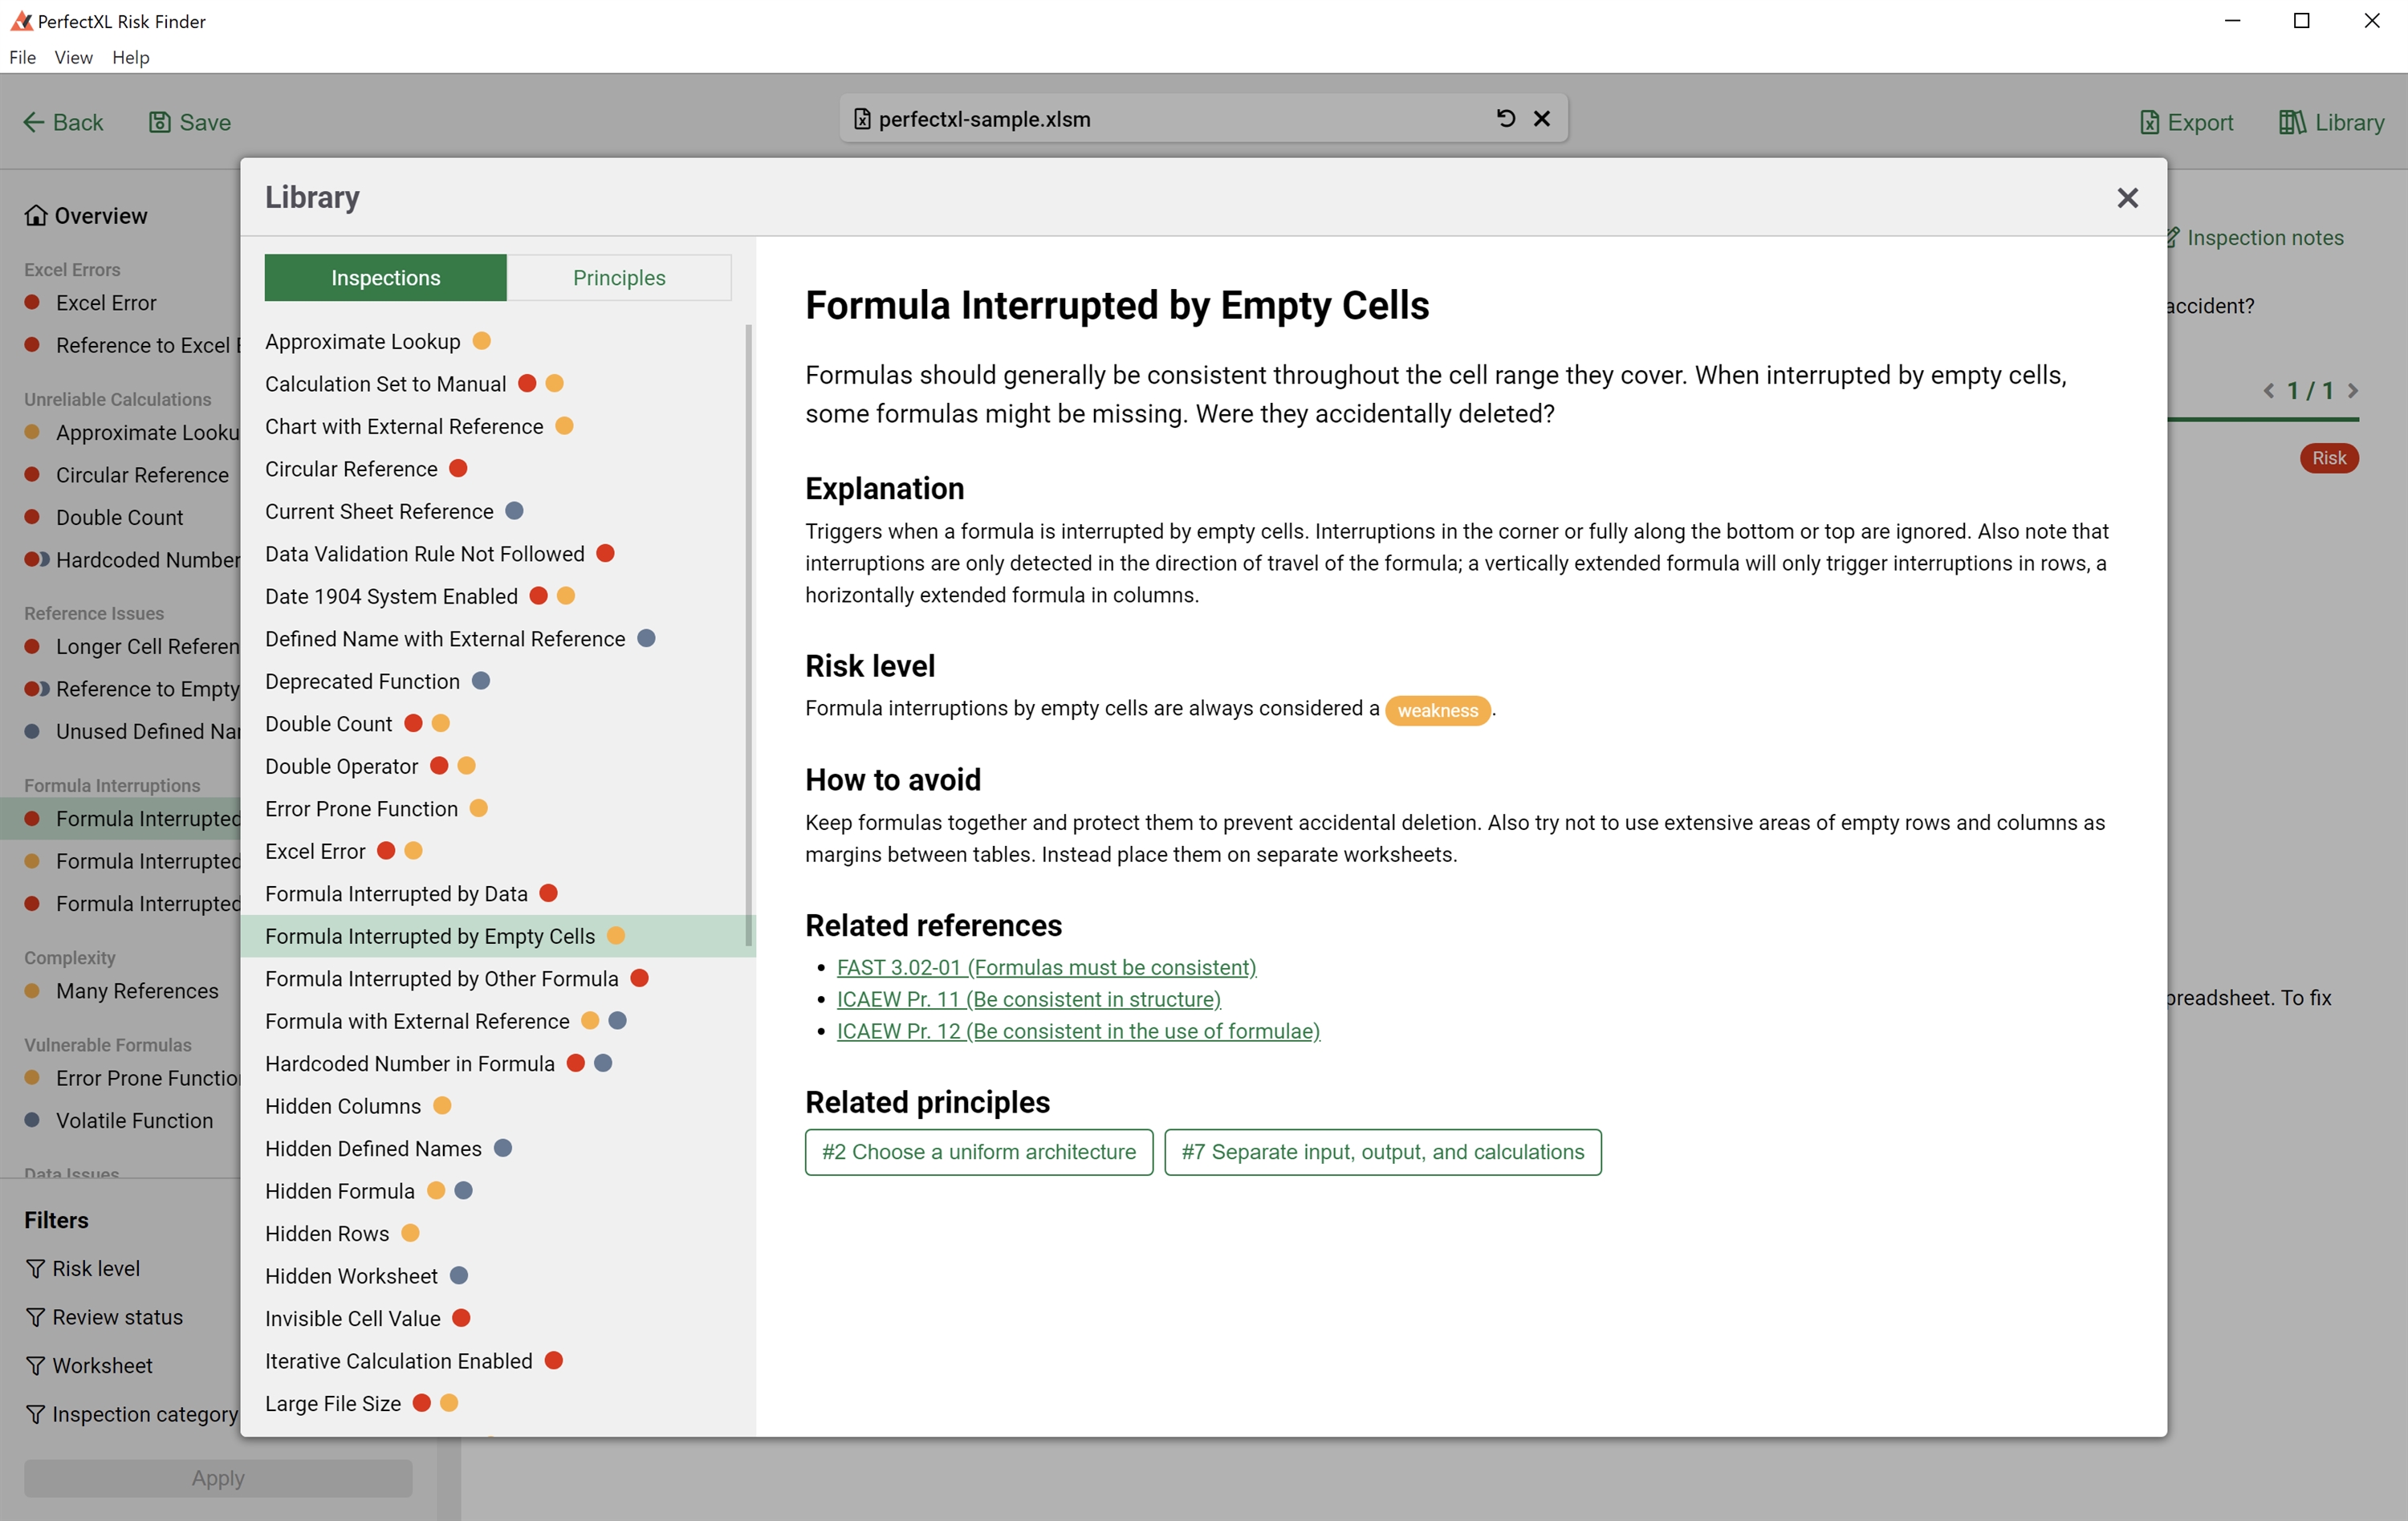Switch to the Principles tab
The height and width of the screenshot is (1521, 2408).
point(619,278)
